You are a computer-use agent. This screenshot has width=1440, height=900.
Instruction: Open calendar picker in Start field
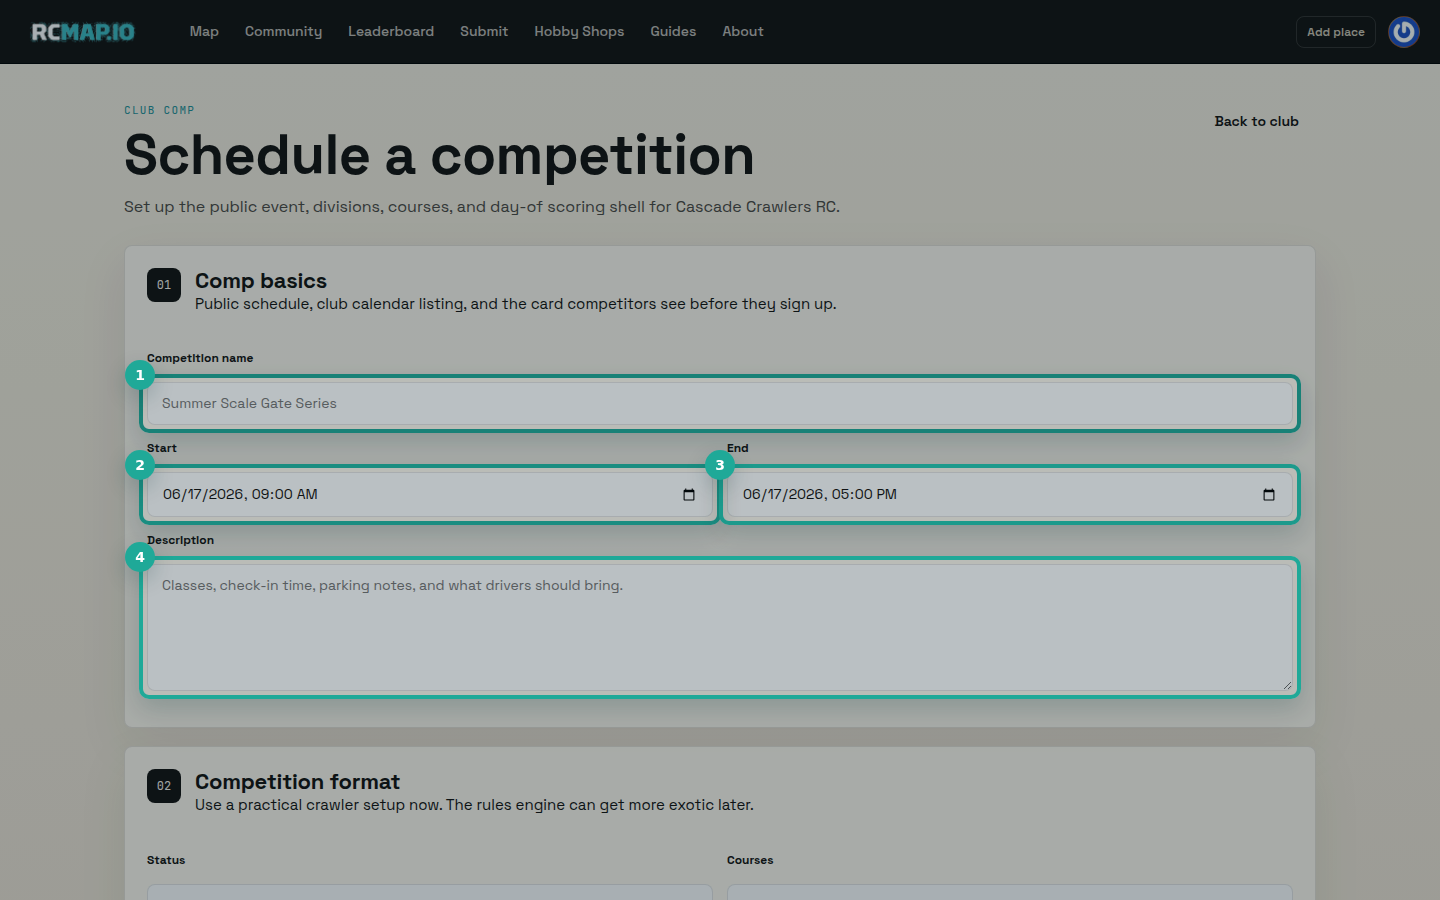click(689, 495)
